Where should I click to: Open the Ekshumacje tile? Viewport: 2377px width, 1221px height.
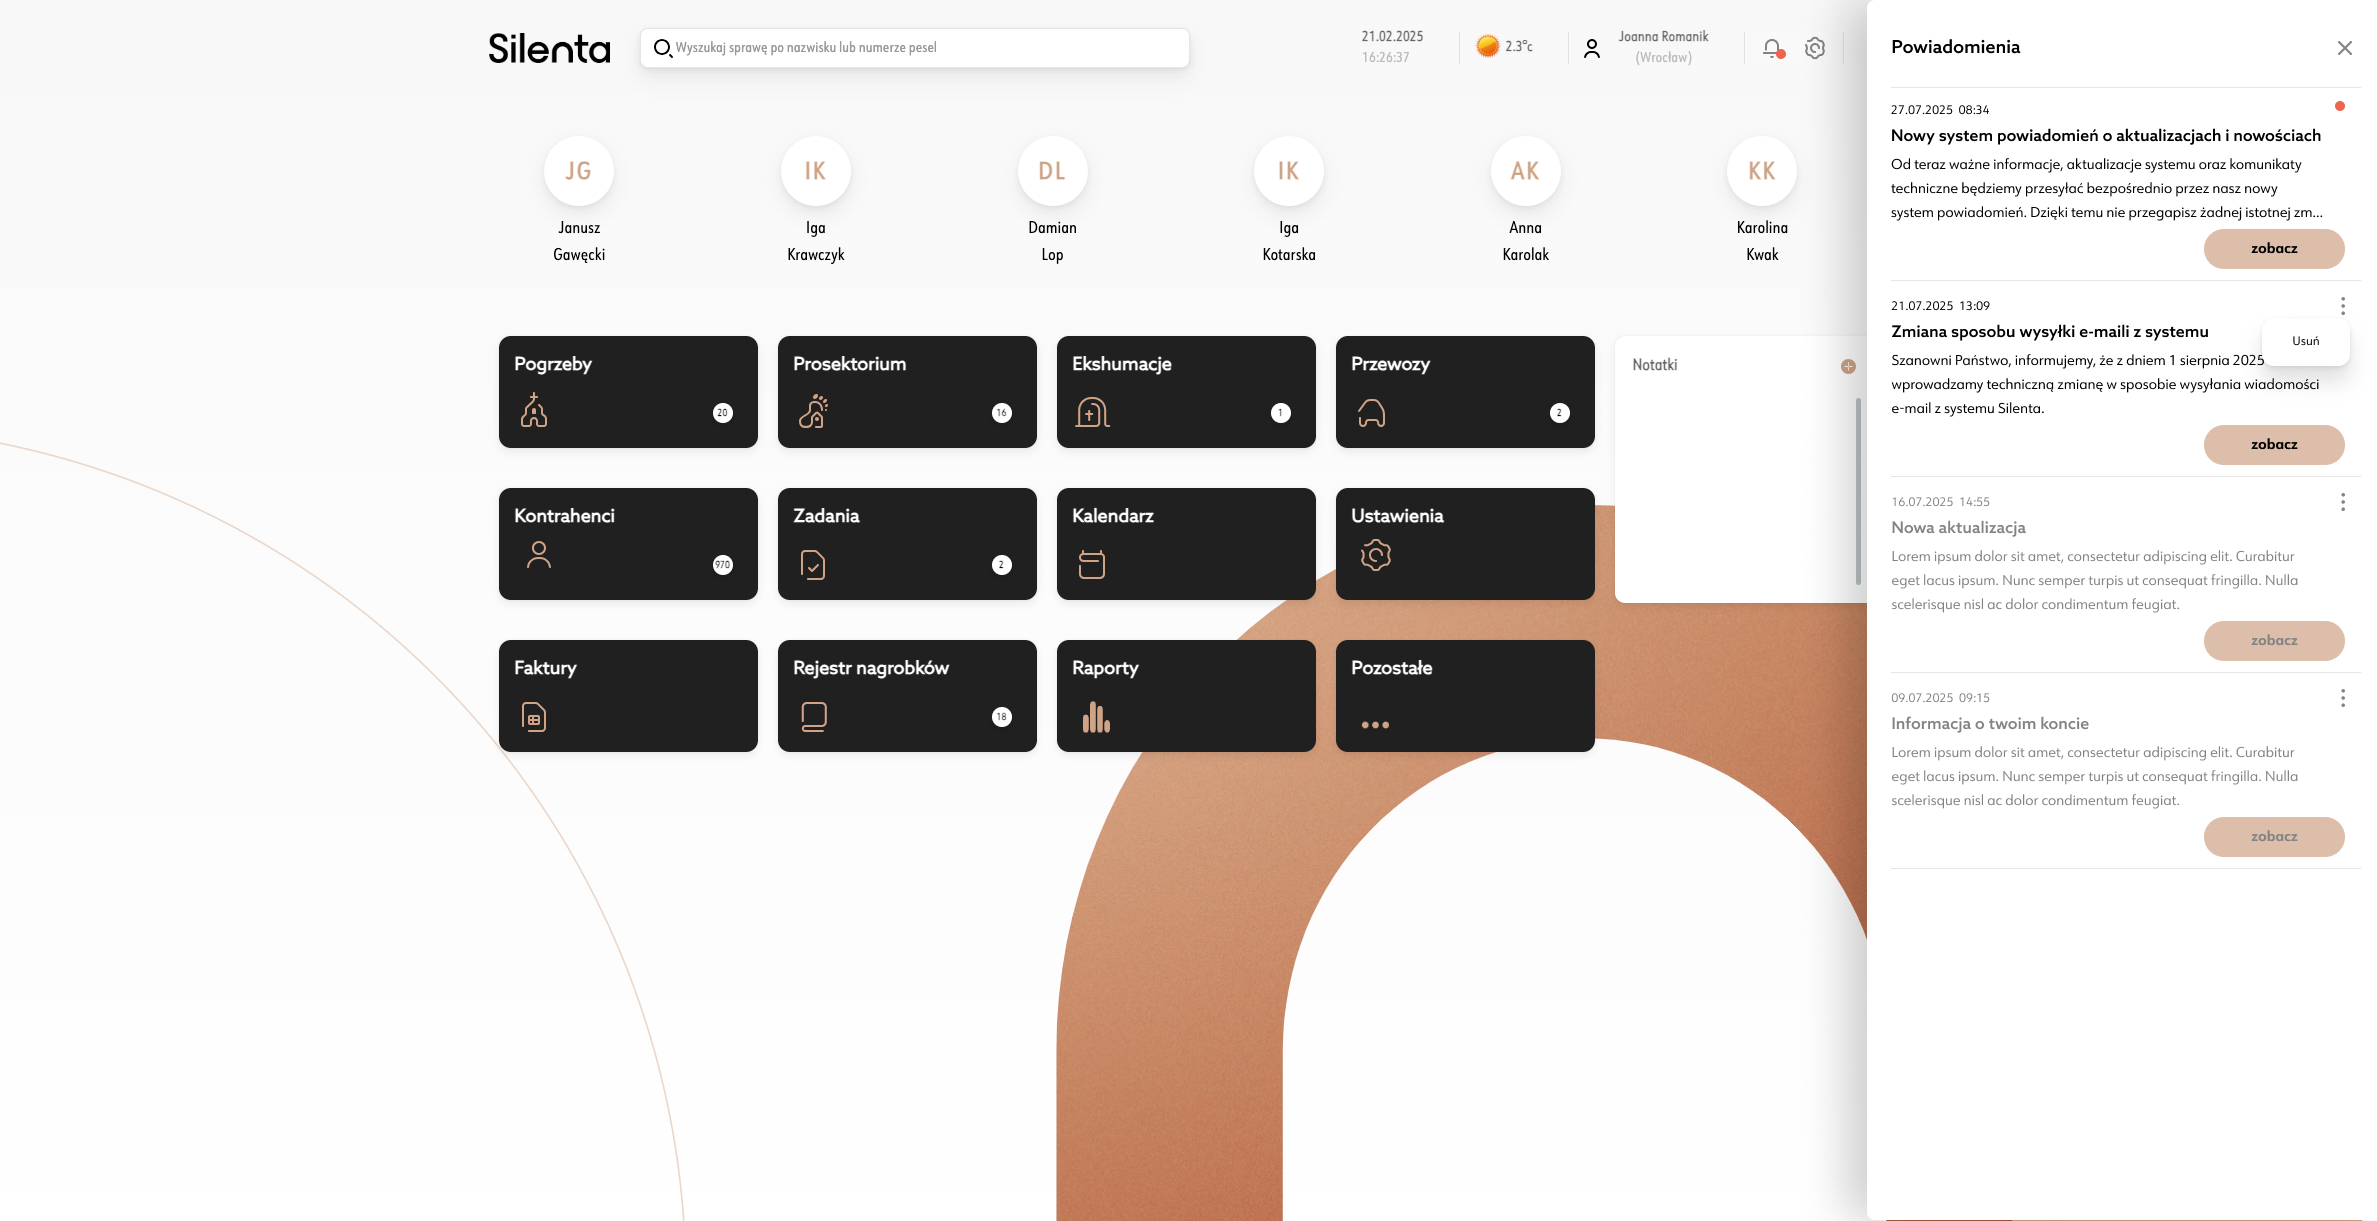[1186, 392]
